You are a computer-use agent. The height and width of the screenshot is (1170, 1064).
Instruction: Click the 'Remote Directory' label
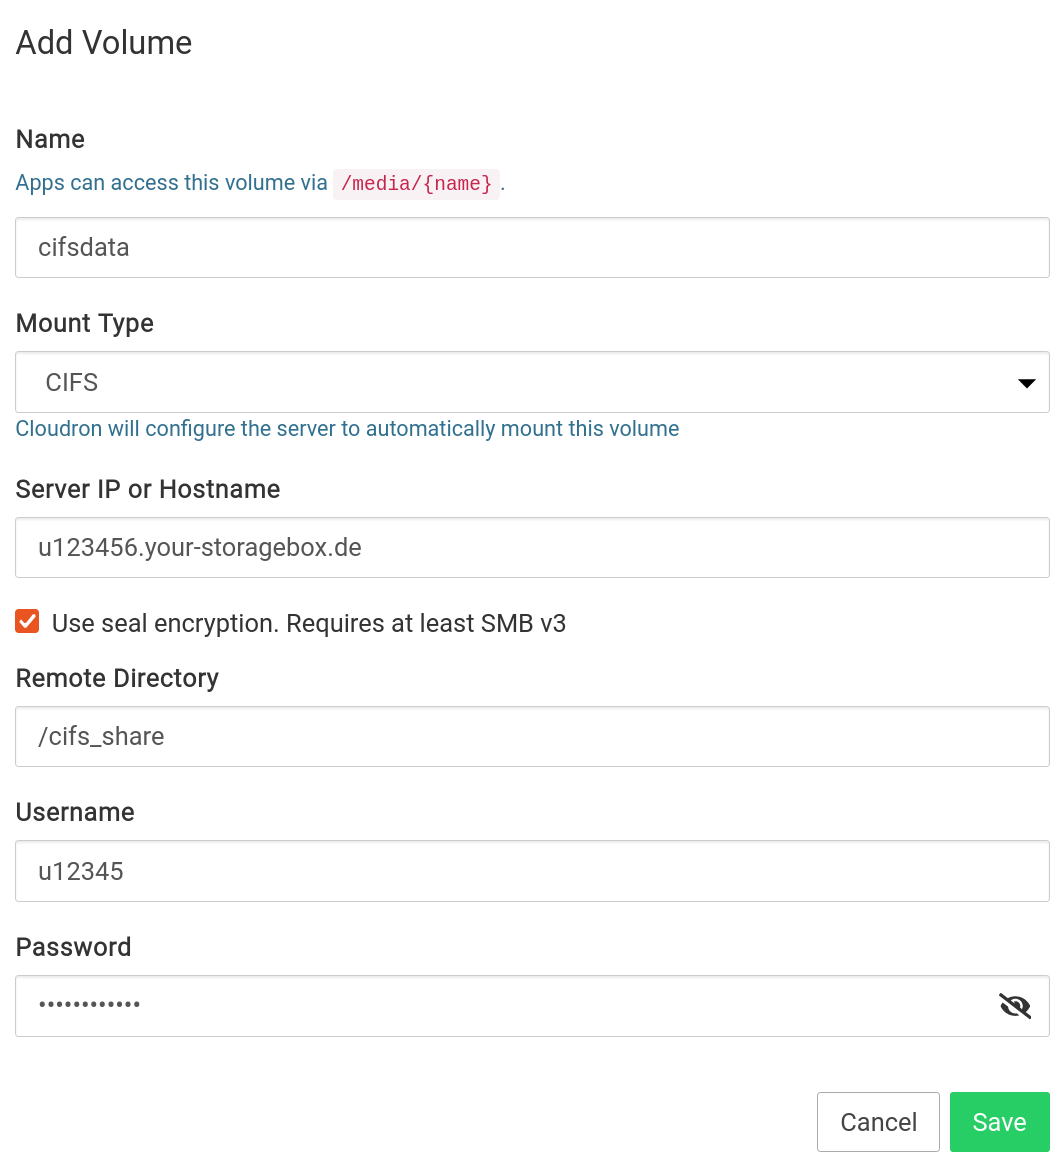pyautogui.click(x=117, y=679)
